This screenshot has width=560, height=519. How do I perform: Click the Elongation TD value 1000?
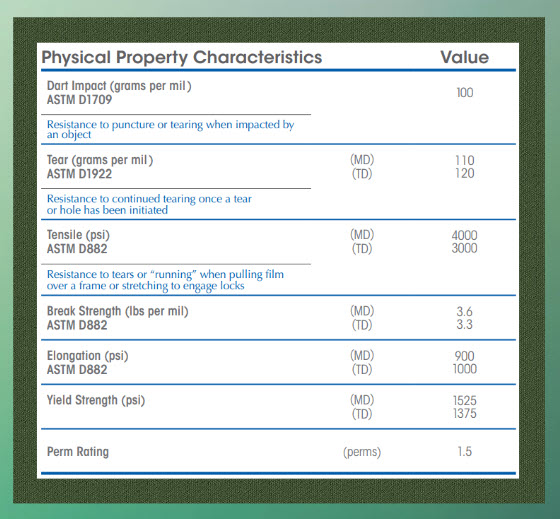465,369
